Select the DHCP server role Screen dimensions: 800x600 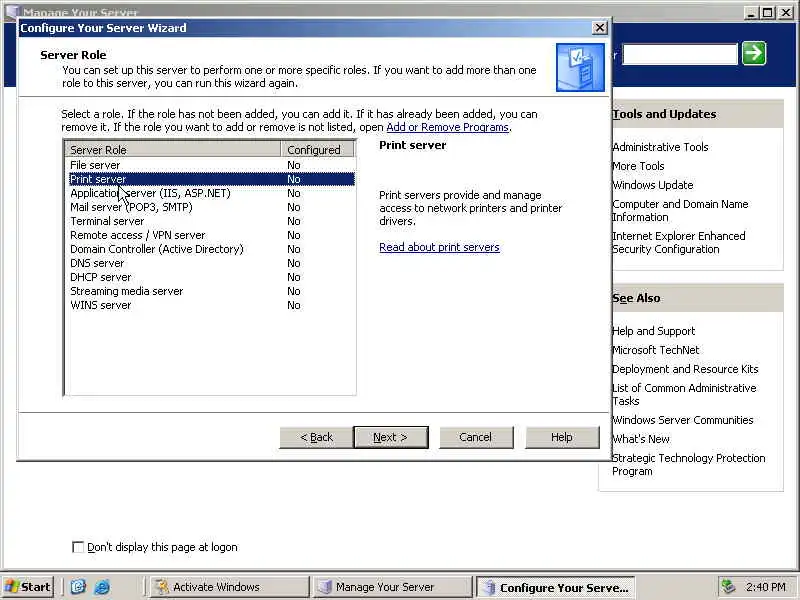[x=210, y=277]
